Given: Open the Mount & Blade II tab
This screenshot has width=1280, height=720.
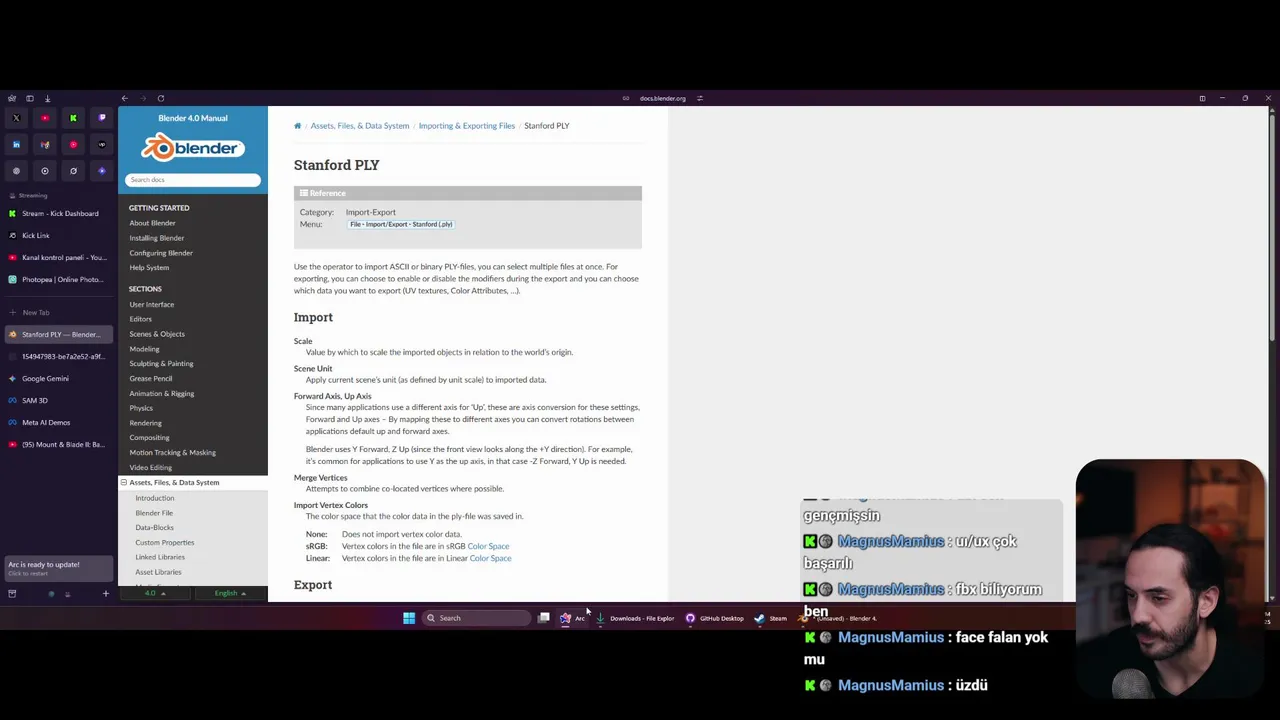Looking at the screenshot, I should tap(58, 444).
